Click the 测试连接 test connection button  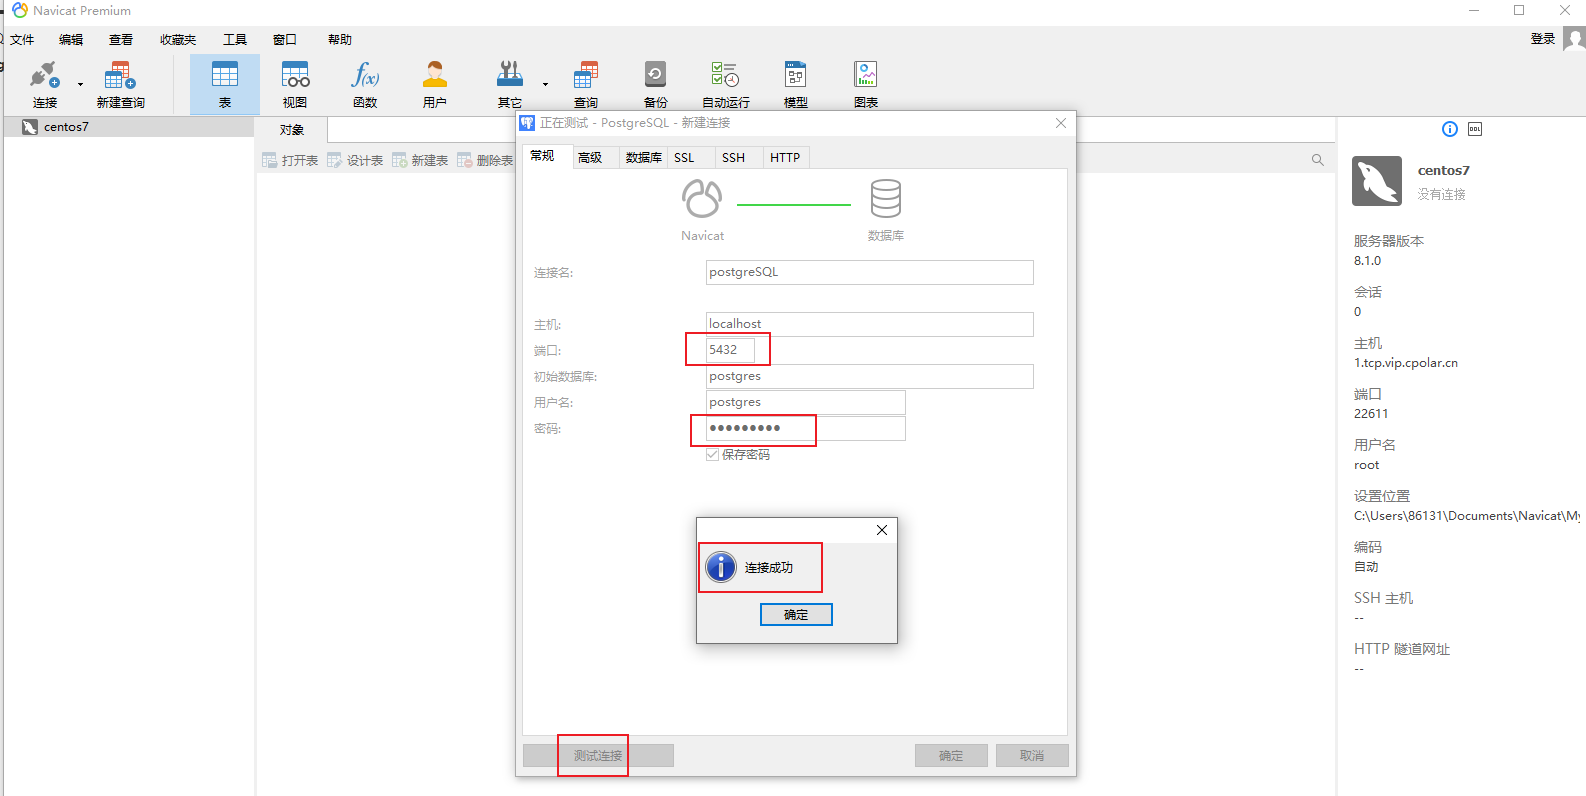(598, 756)
